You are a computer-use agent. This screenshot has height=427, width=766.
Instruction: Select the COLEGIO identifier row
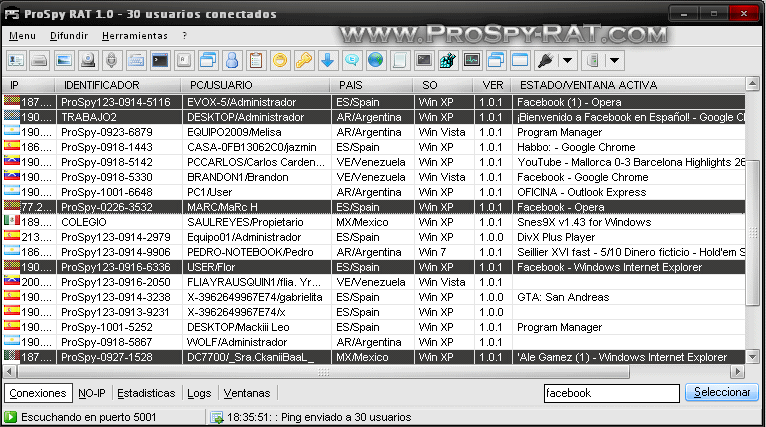(374, 222)
